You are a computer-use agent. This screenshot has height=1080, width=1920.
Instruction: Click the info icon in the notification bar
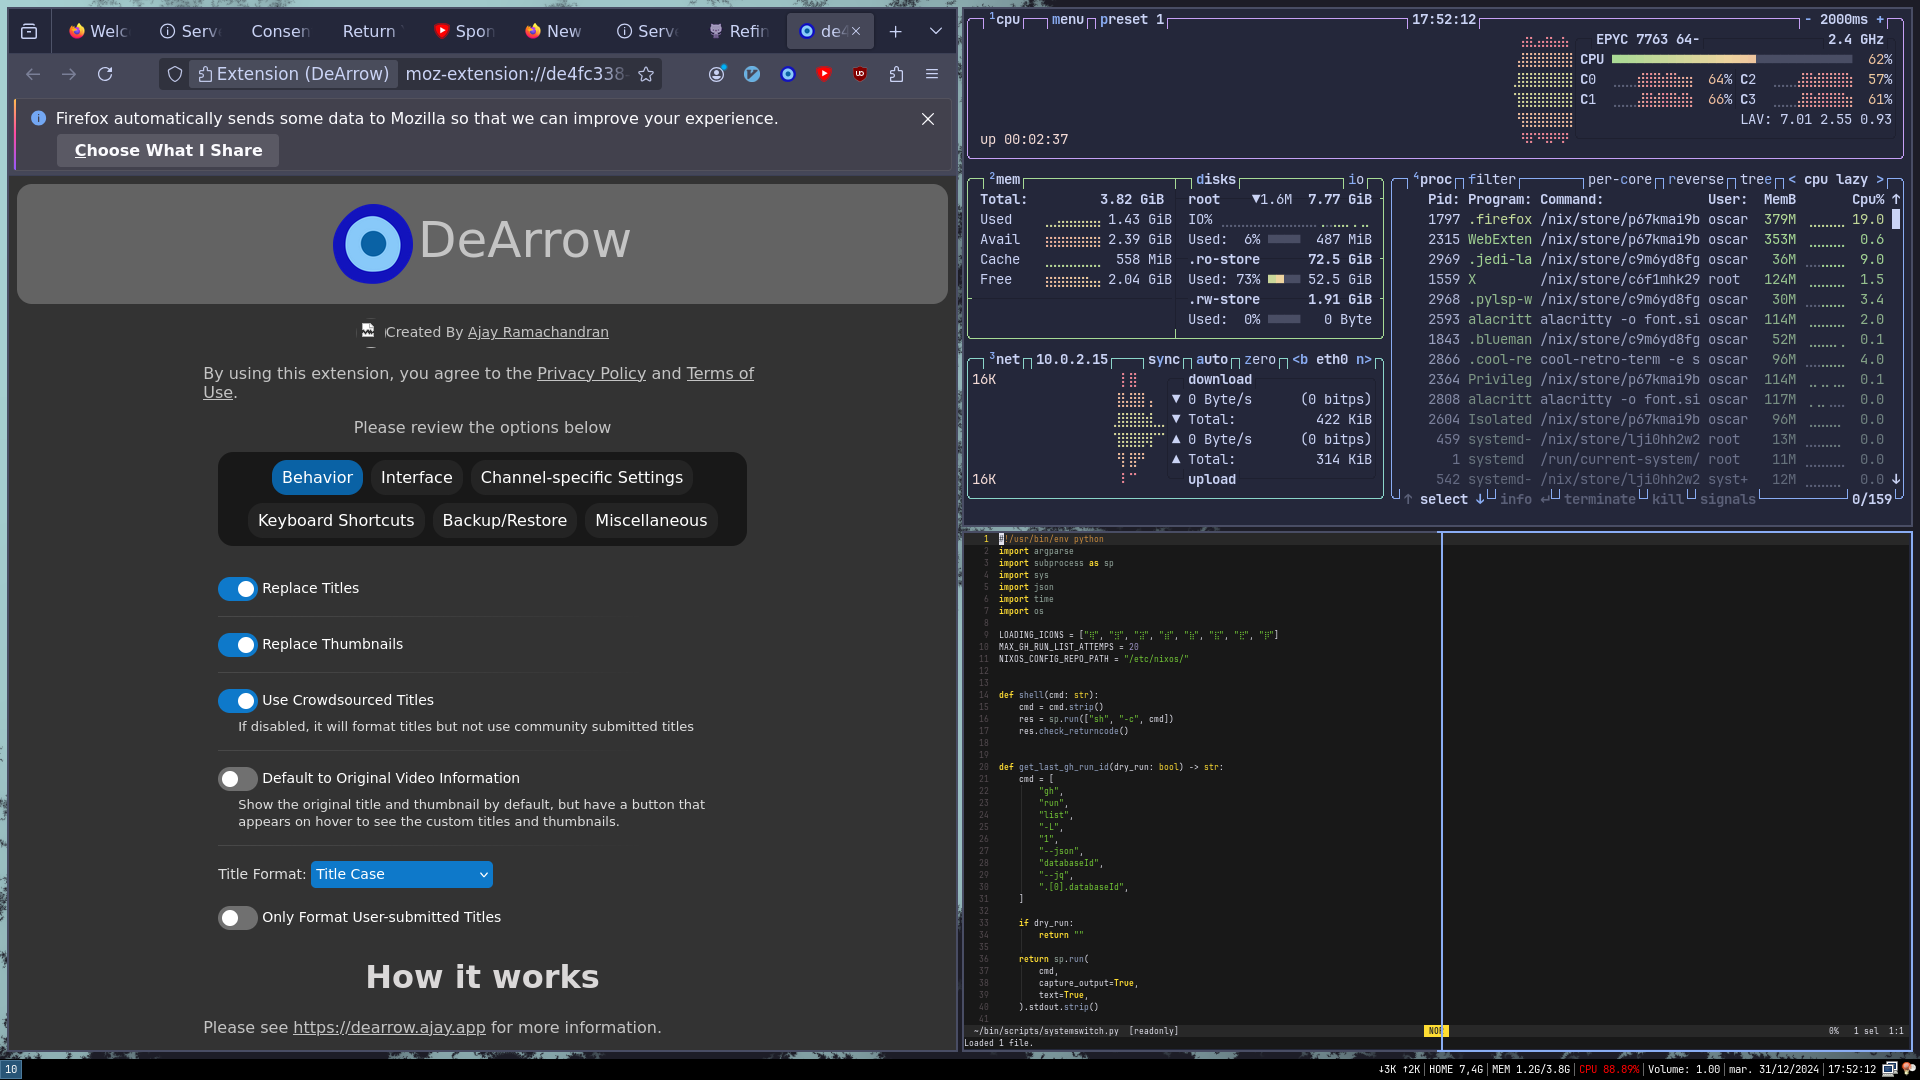pyautogui.click(x=38, y=118)
